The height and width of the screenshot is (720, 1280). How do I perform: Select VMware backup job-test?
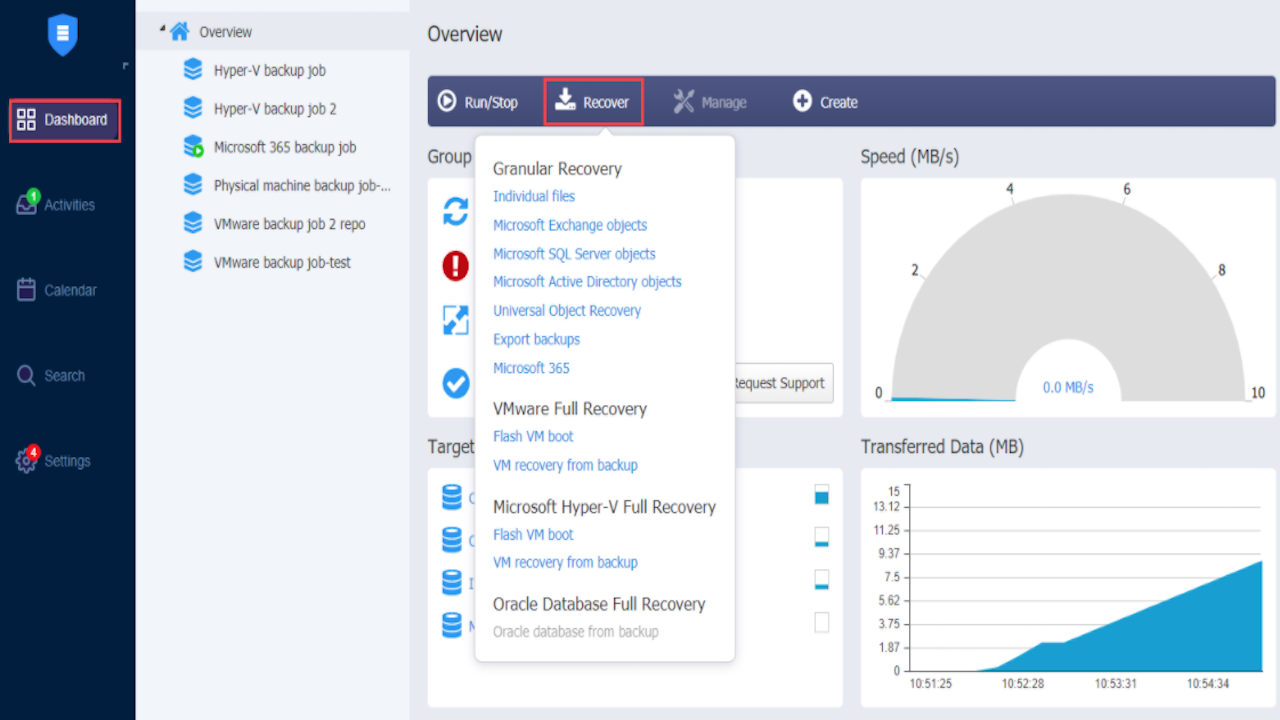pyautogui.click(x=282, y=263)
